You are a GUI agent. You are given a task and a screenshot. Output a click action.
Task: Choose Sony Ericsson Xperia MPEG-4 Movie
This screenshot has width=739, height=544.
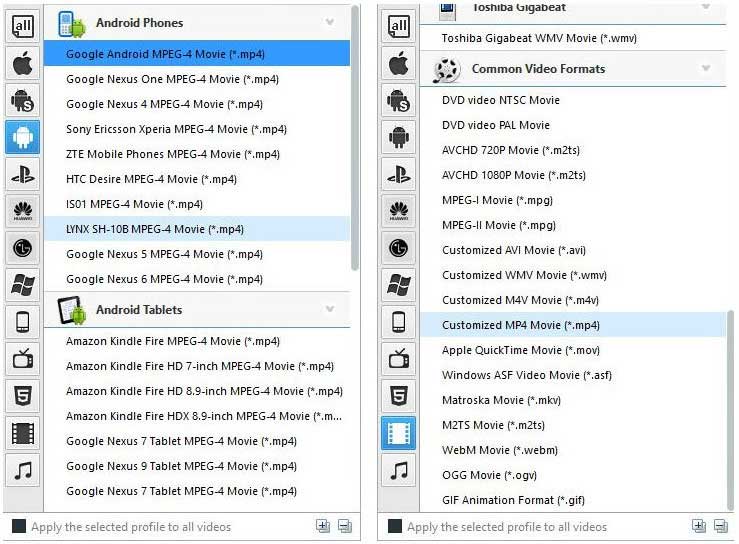point(197,129)
